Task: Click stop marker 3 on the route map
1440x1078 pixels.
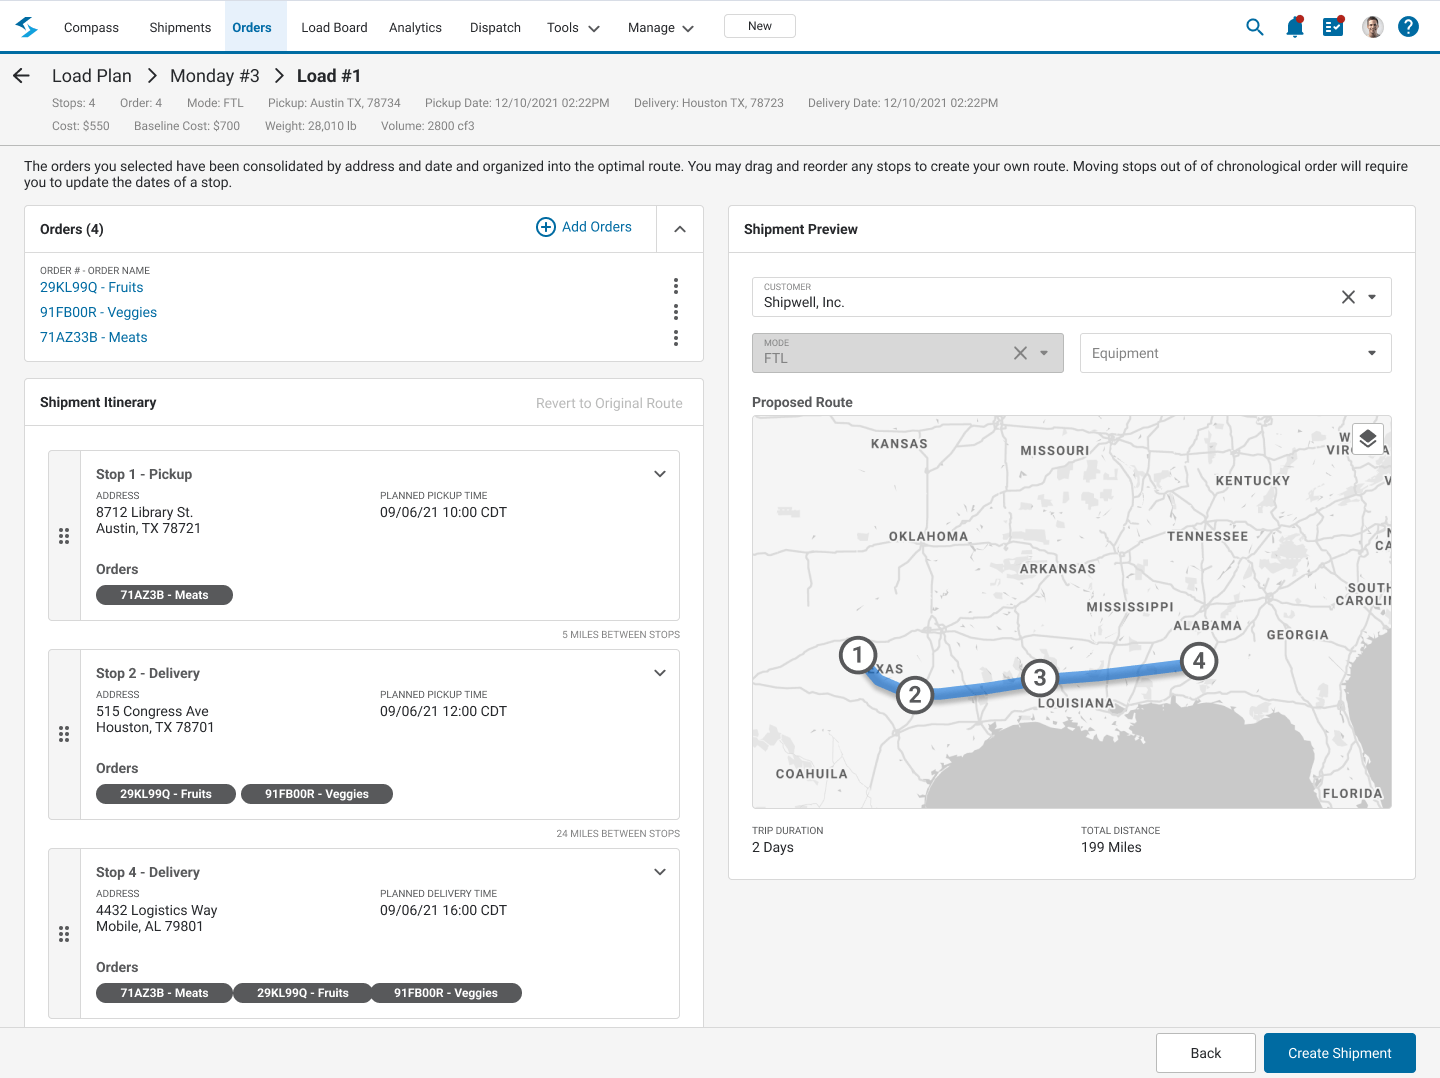Action: tap(1040, 678)
